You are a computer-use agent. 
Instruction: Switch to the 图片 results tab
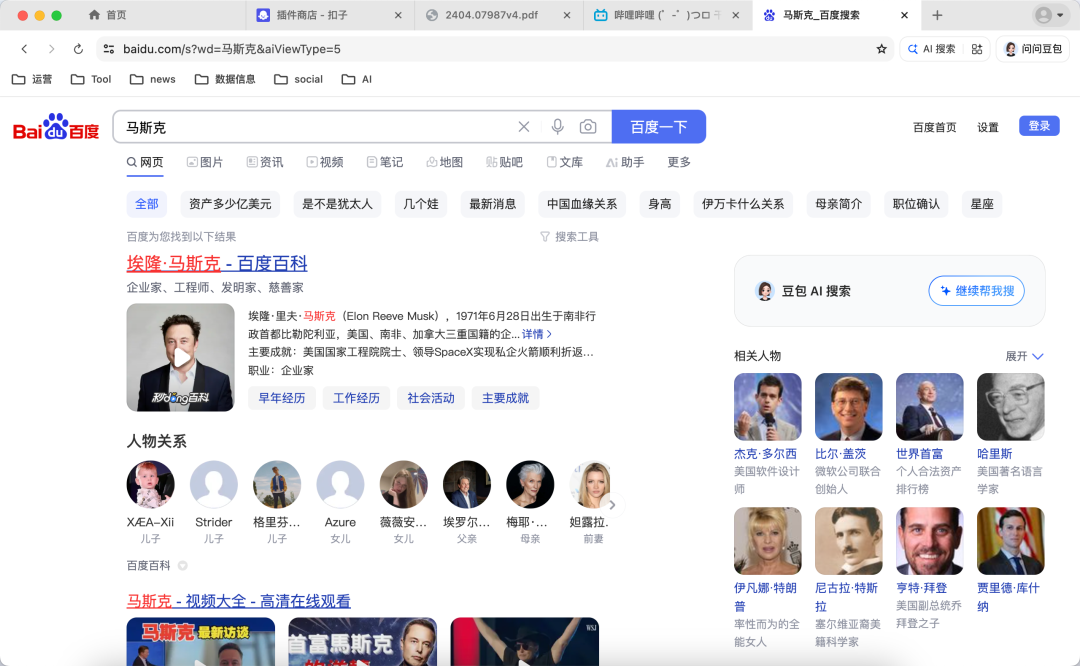point(205,161)
